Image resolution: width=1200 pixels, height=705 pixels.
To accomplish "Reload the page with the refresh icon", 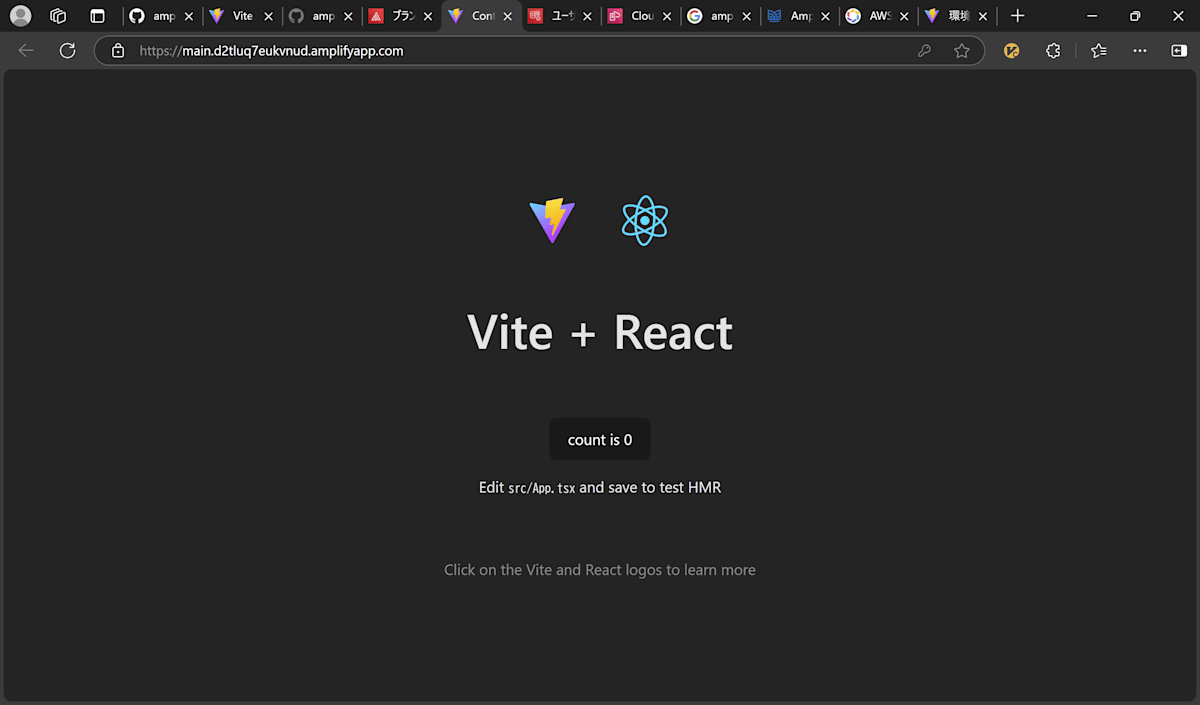I will pos(67,50).
